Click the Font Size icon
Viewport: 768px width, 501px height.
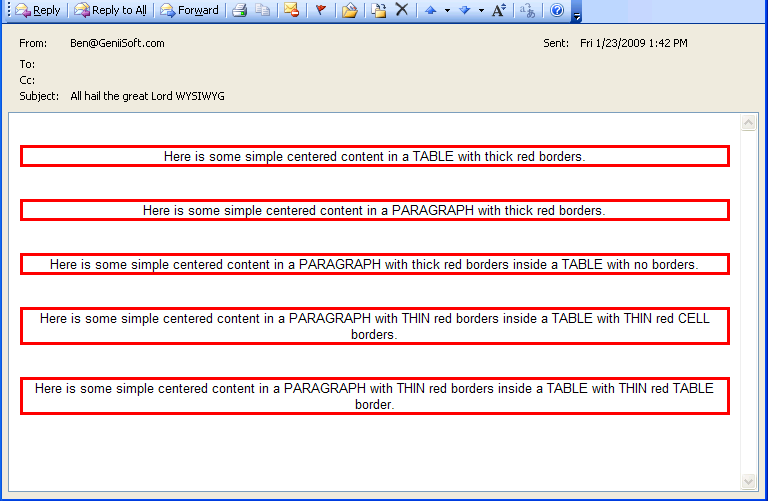pyautogui.click(x=499, y=11)
